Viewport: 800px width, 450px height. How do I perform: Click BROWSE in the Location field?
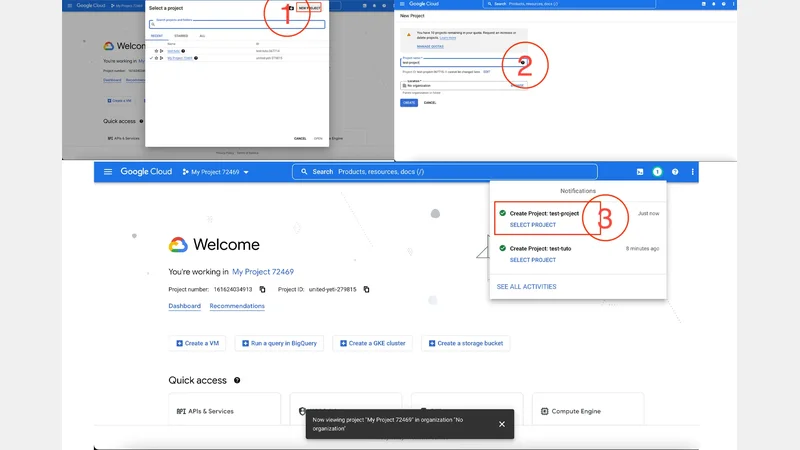pyautogui.click(x=517, y=85)
